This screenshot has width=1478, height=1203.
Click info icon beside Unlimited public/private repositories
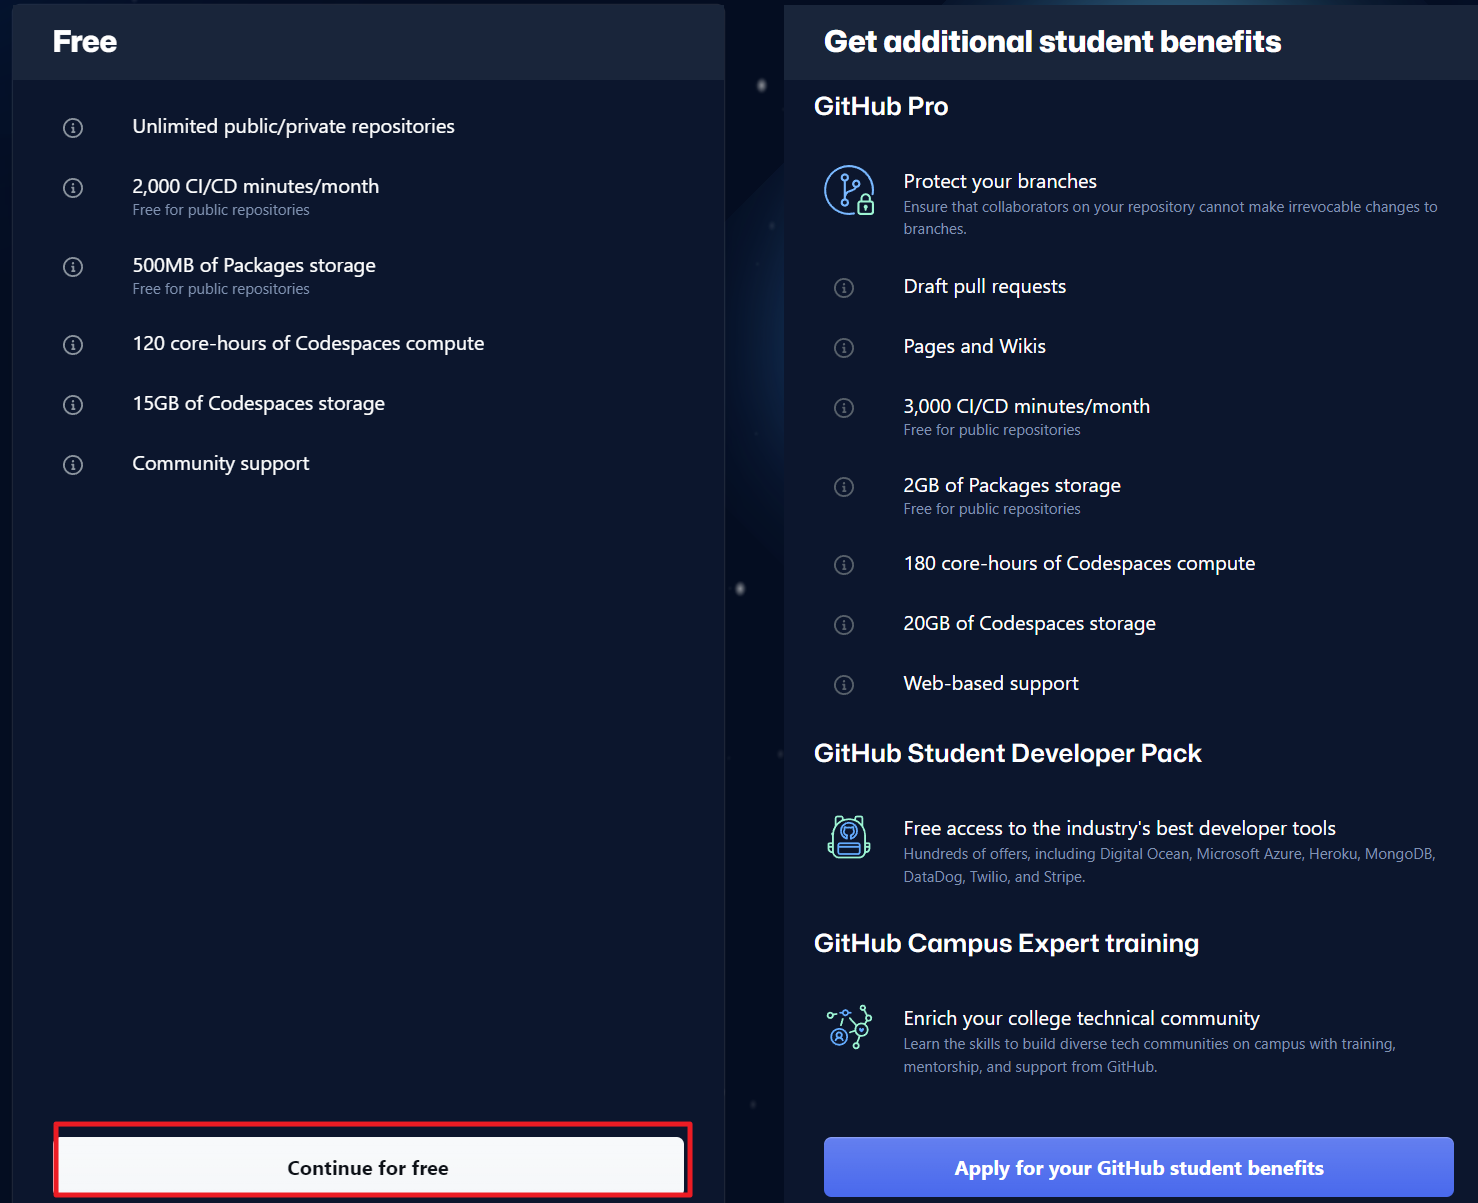click(73, 128)
